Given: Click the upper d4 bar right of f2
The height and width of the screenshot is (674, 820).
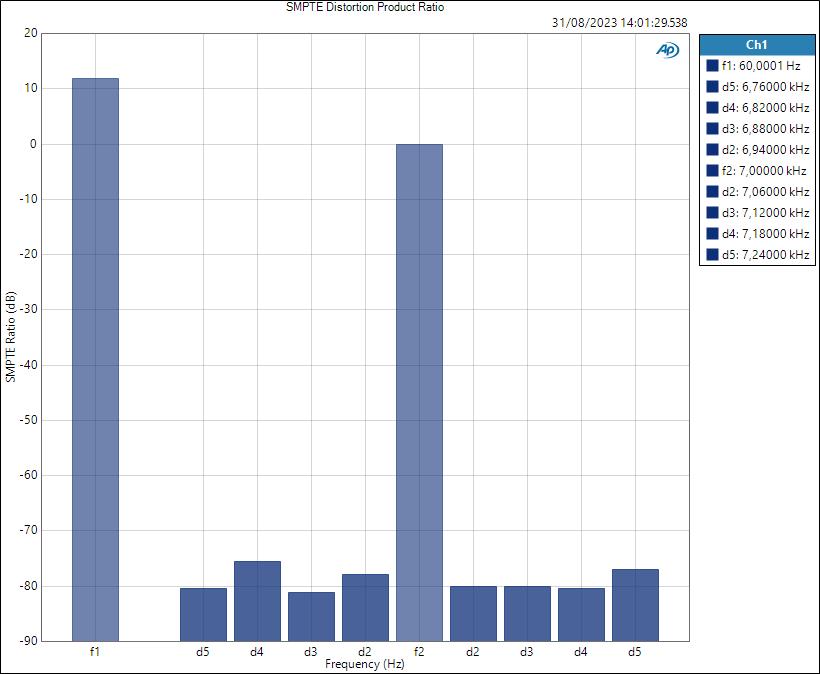Looking at the screenshot, I should click(x=582, y=614).
